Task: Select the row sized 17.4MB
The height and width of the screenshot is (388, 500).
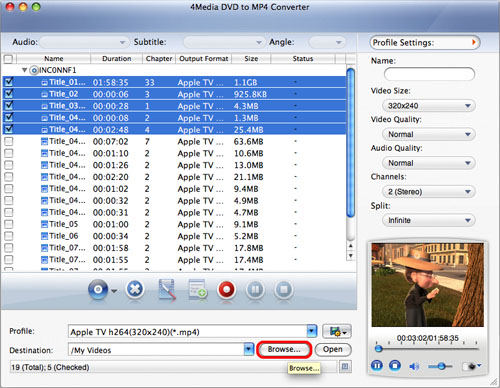Action: pyautogui.click(x=174, y=260)
